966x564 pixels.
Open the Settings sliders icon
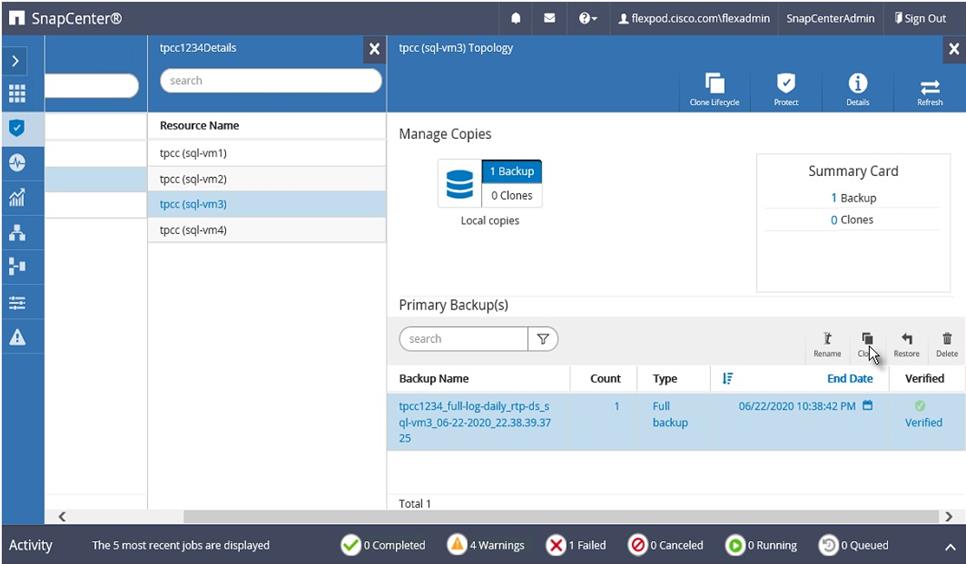(17, 302)
